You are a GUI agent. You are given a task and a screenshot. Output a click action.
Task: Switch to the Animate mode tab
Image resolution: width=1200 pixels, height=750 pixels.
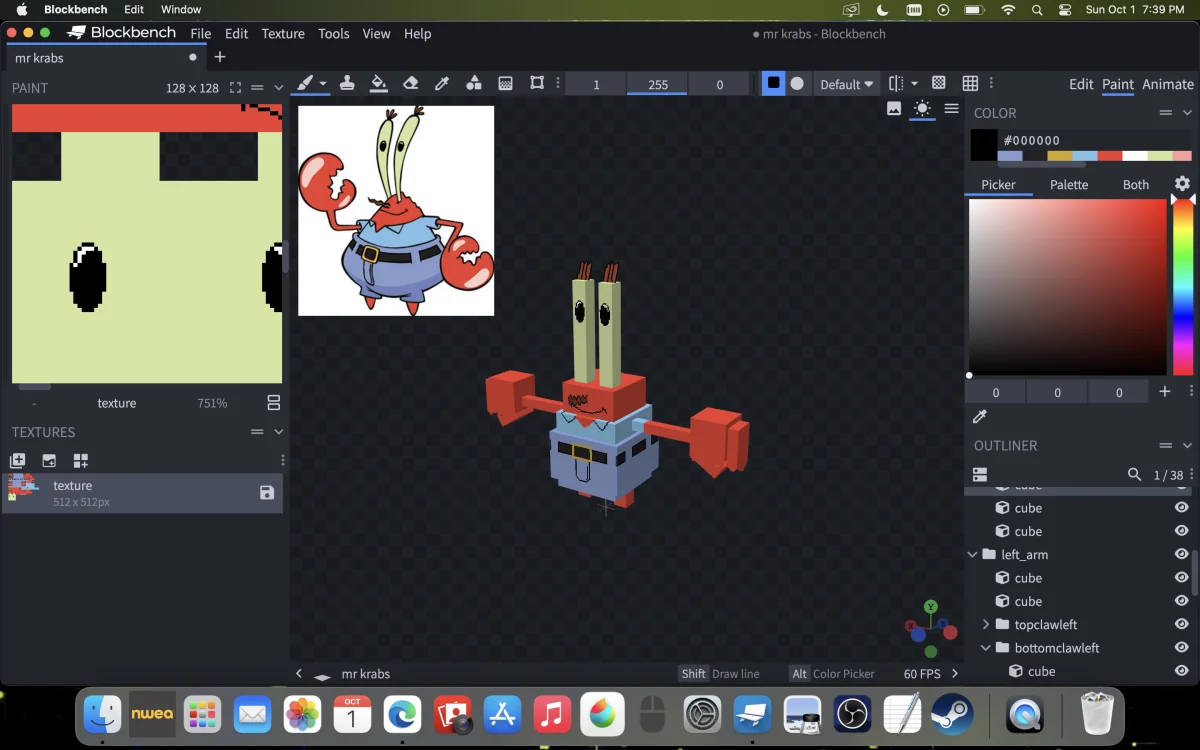tap(1168, 84)
